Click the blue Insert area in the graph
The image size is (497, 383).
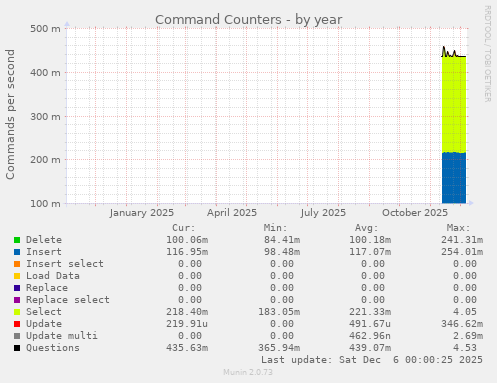pos(454,178)
